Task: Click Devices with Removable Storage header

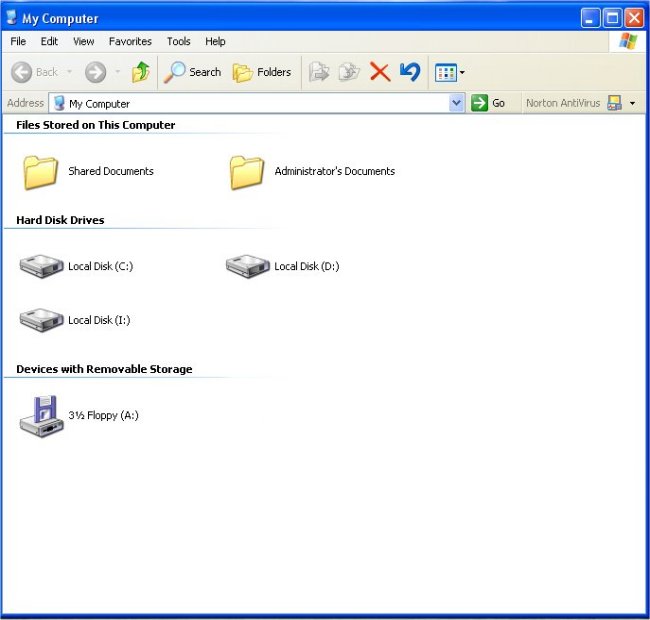Action: click(104, 369)
